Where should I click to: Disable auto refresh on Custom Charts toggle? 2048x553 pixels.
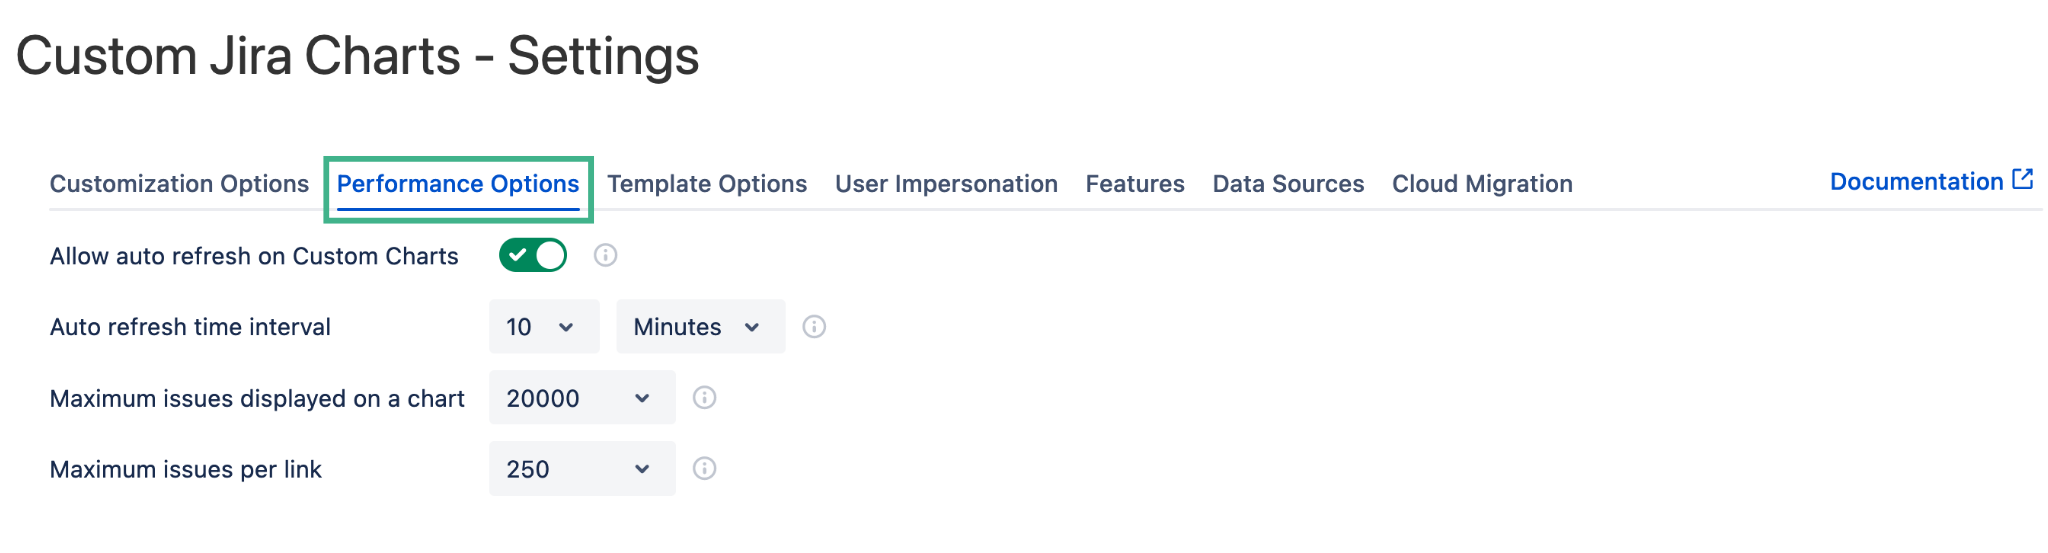533,256
